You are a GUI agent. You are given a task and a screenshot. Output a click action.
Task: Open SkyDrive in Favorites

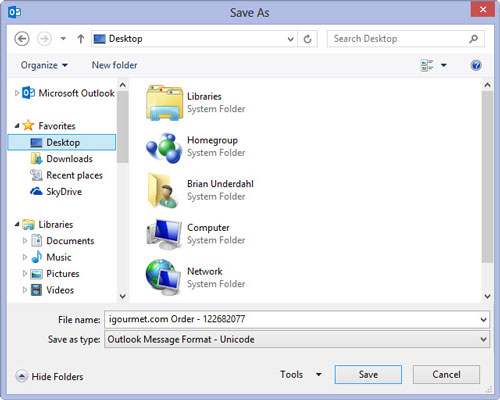[x=56, y=192]
